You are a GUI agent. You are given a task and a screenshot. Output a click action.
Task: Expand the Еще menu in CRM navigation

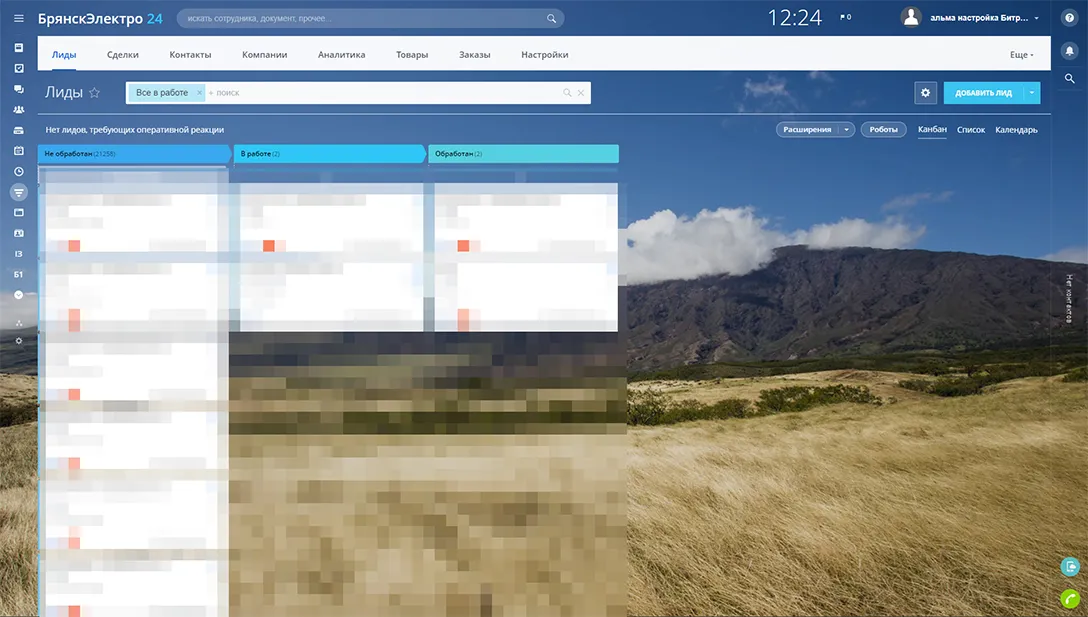coord(1021,55)
